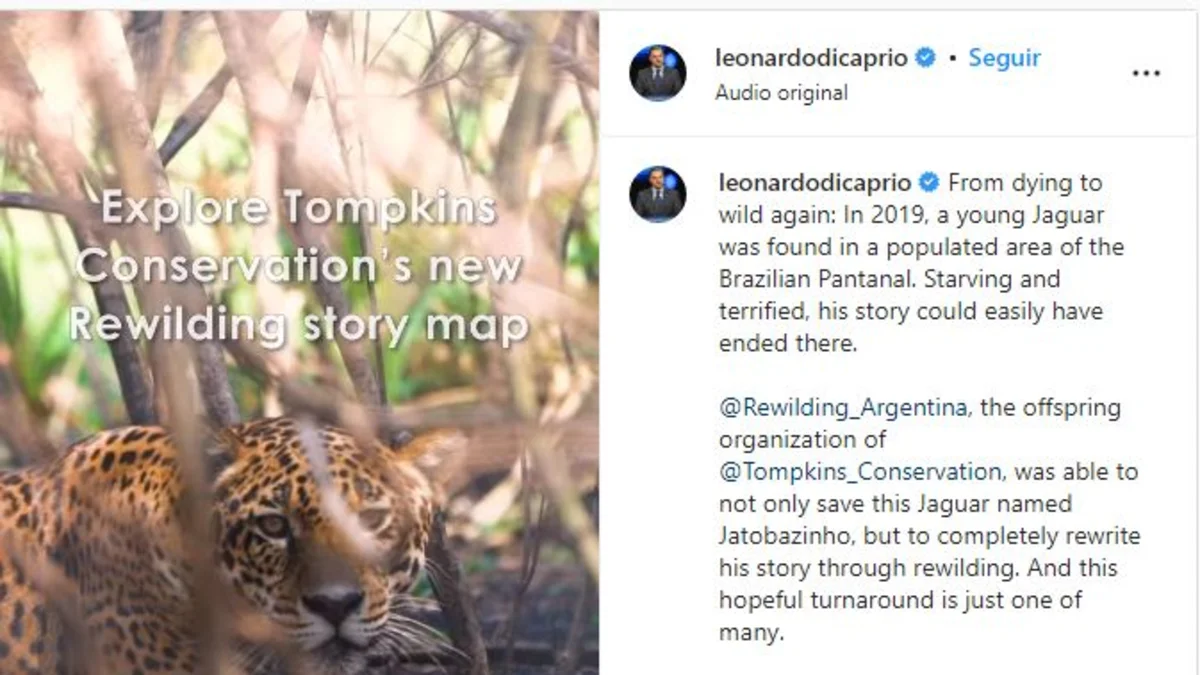Click the overlay text 'Rewilding story map'
This screenshot has width=1200, height=675.
pos(298,325)
